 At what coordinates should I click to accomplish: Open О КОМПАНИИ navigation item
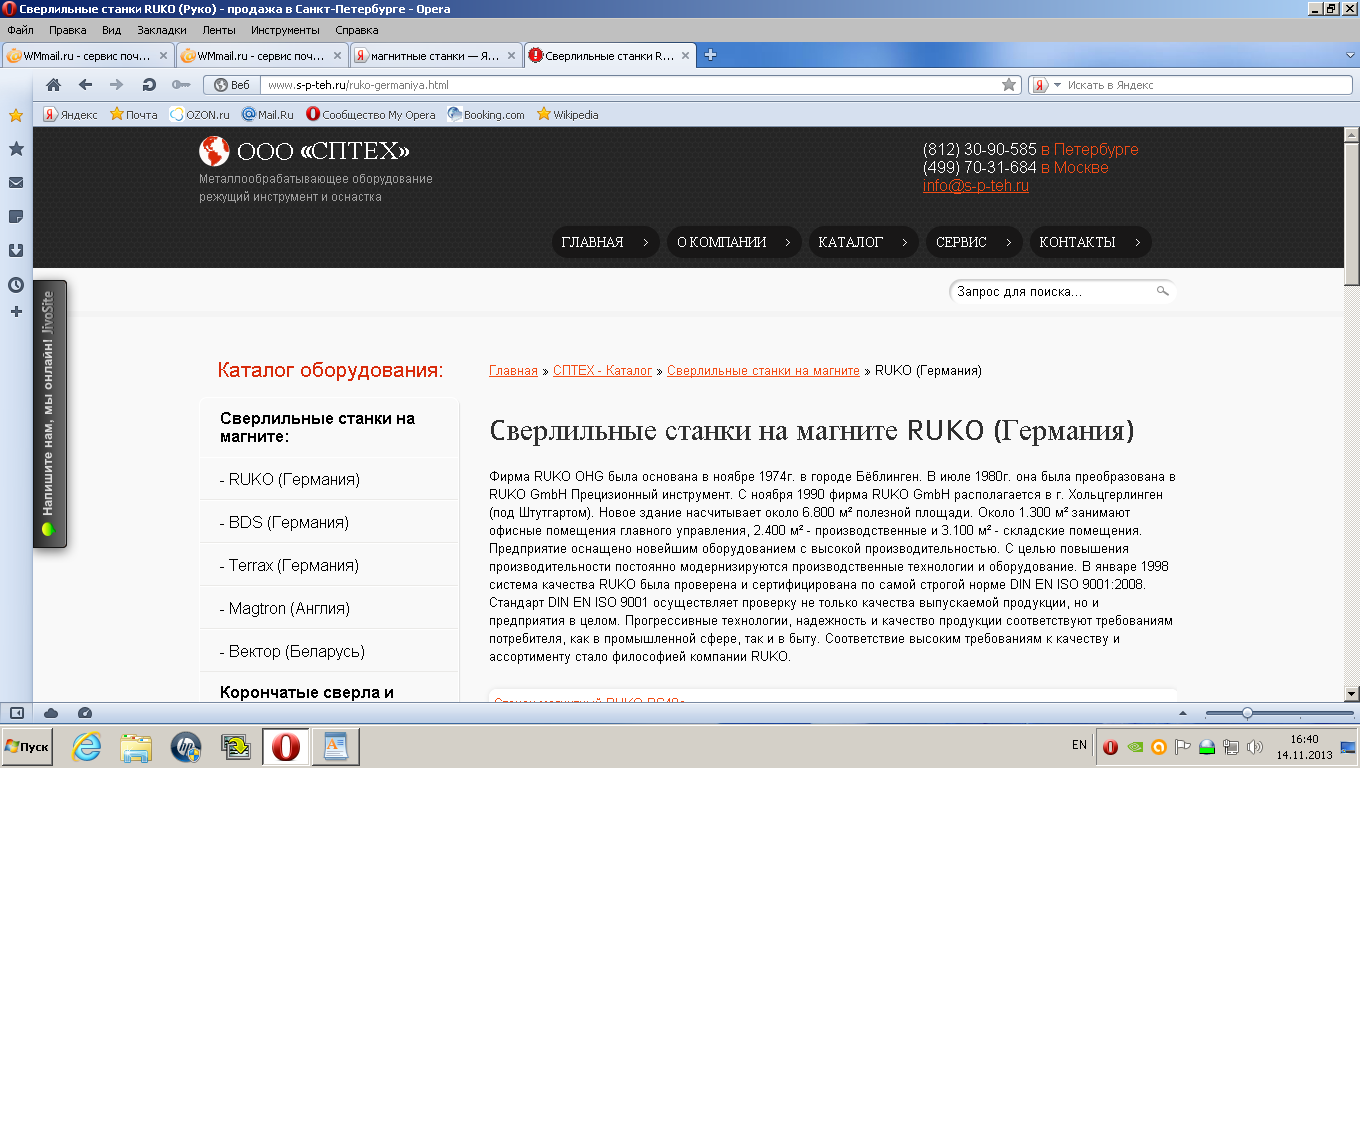tap(734, 242)
